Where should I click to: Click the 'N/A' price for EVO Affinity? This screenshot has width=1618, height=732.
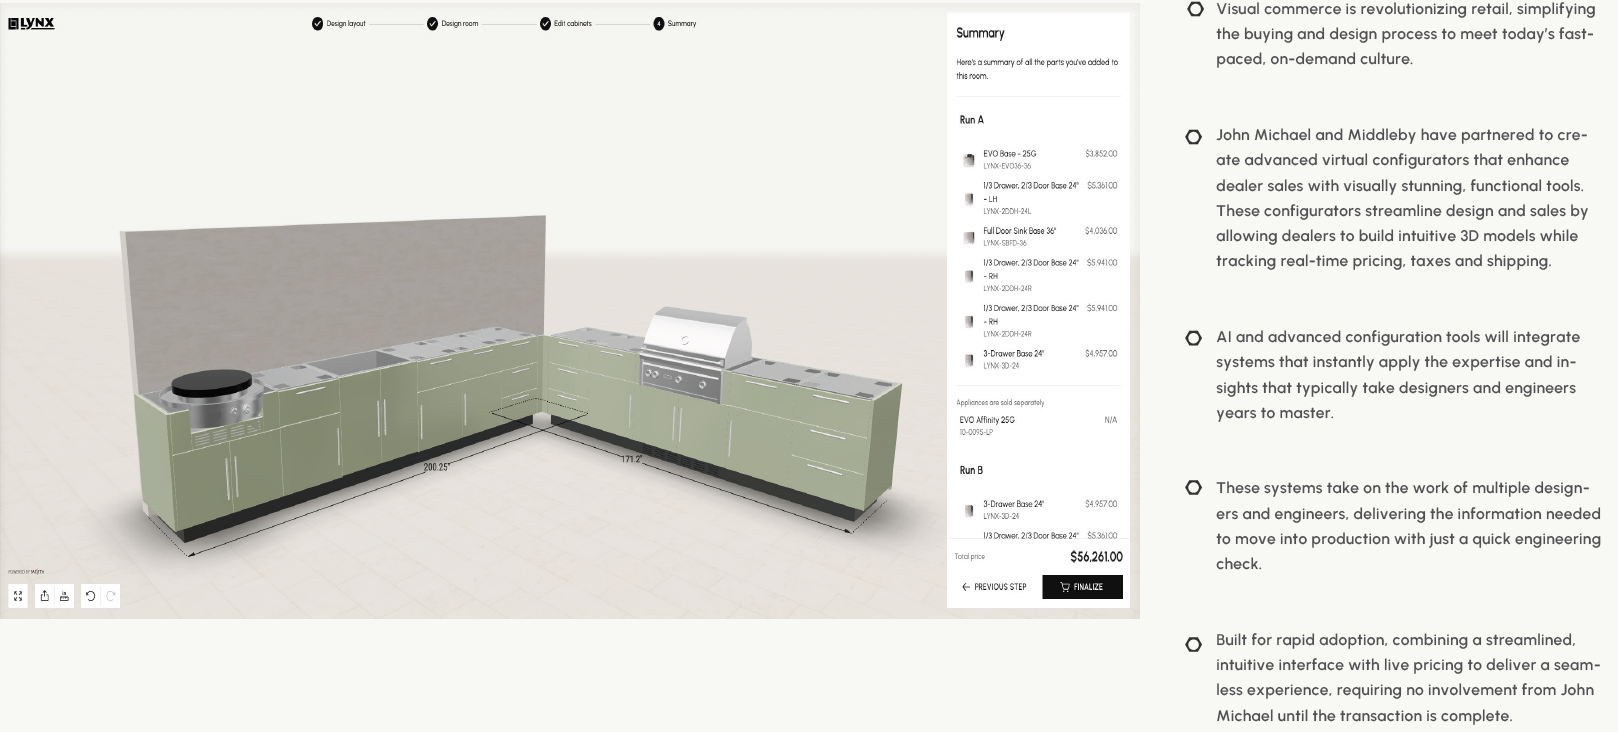[x=1111, y=420]
